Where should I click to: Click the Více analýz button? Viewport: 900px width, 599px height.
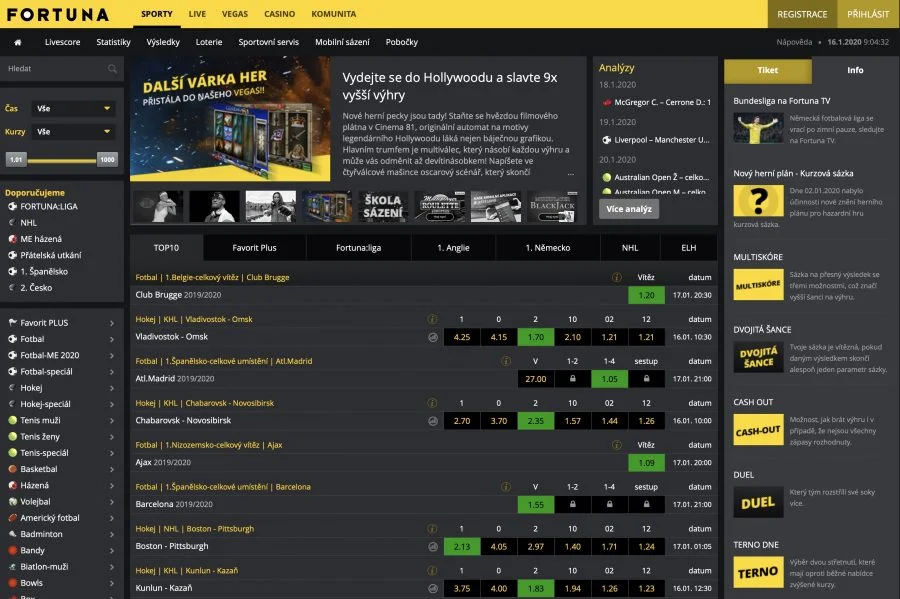coord(629,209)
